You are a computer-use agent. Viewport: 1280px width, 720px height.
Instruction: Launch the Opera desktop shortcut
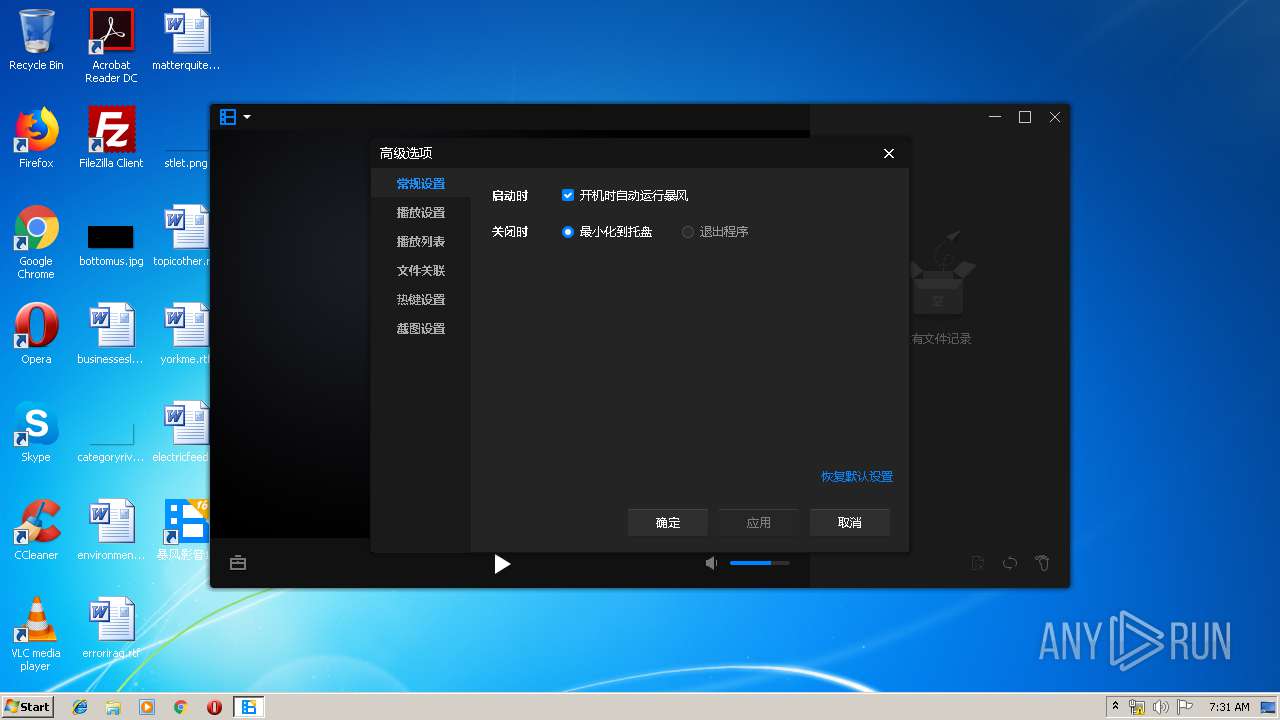tap(36, 334)
